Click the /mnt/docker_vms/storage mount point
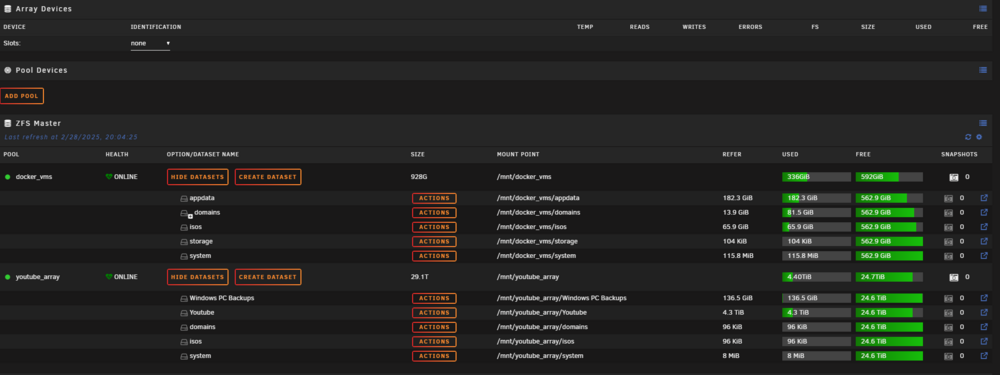Image resolution: width=1000 pixels, height=375 pixels. point(537,241)
